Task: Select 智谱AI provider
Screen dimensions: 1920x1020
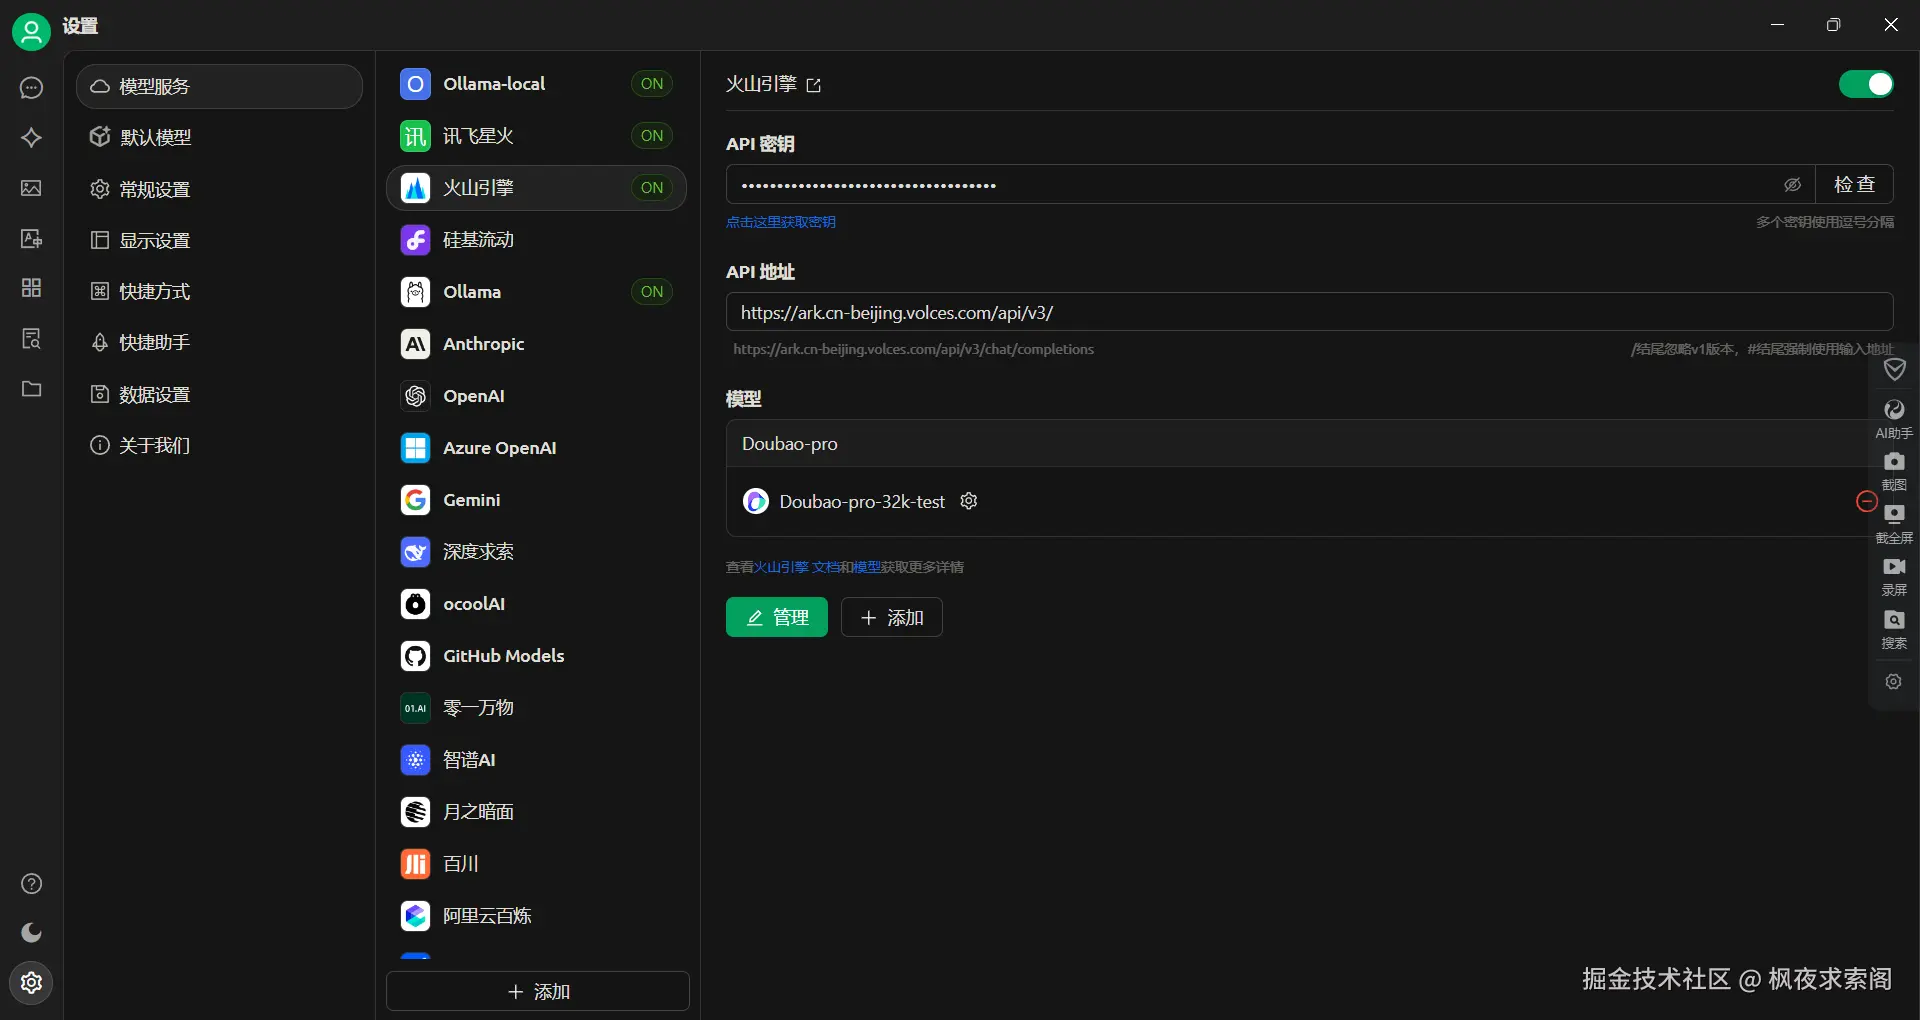Action: click(536, 760)
